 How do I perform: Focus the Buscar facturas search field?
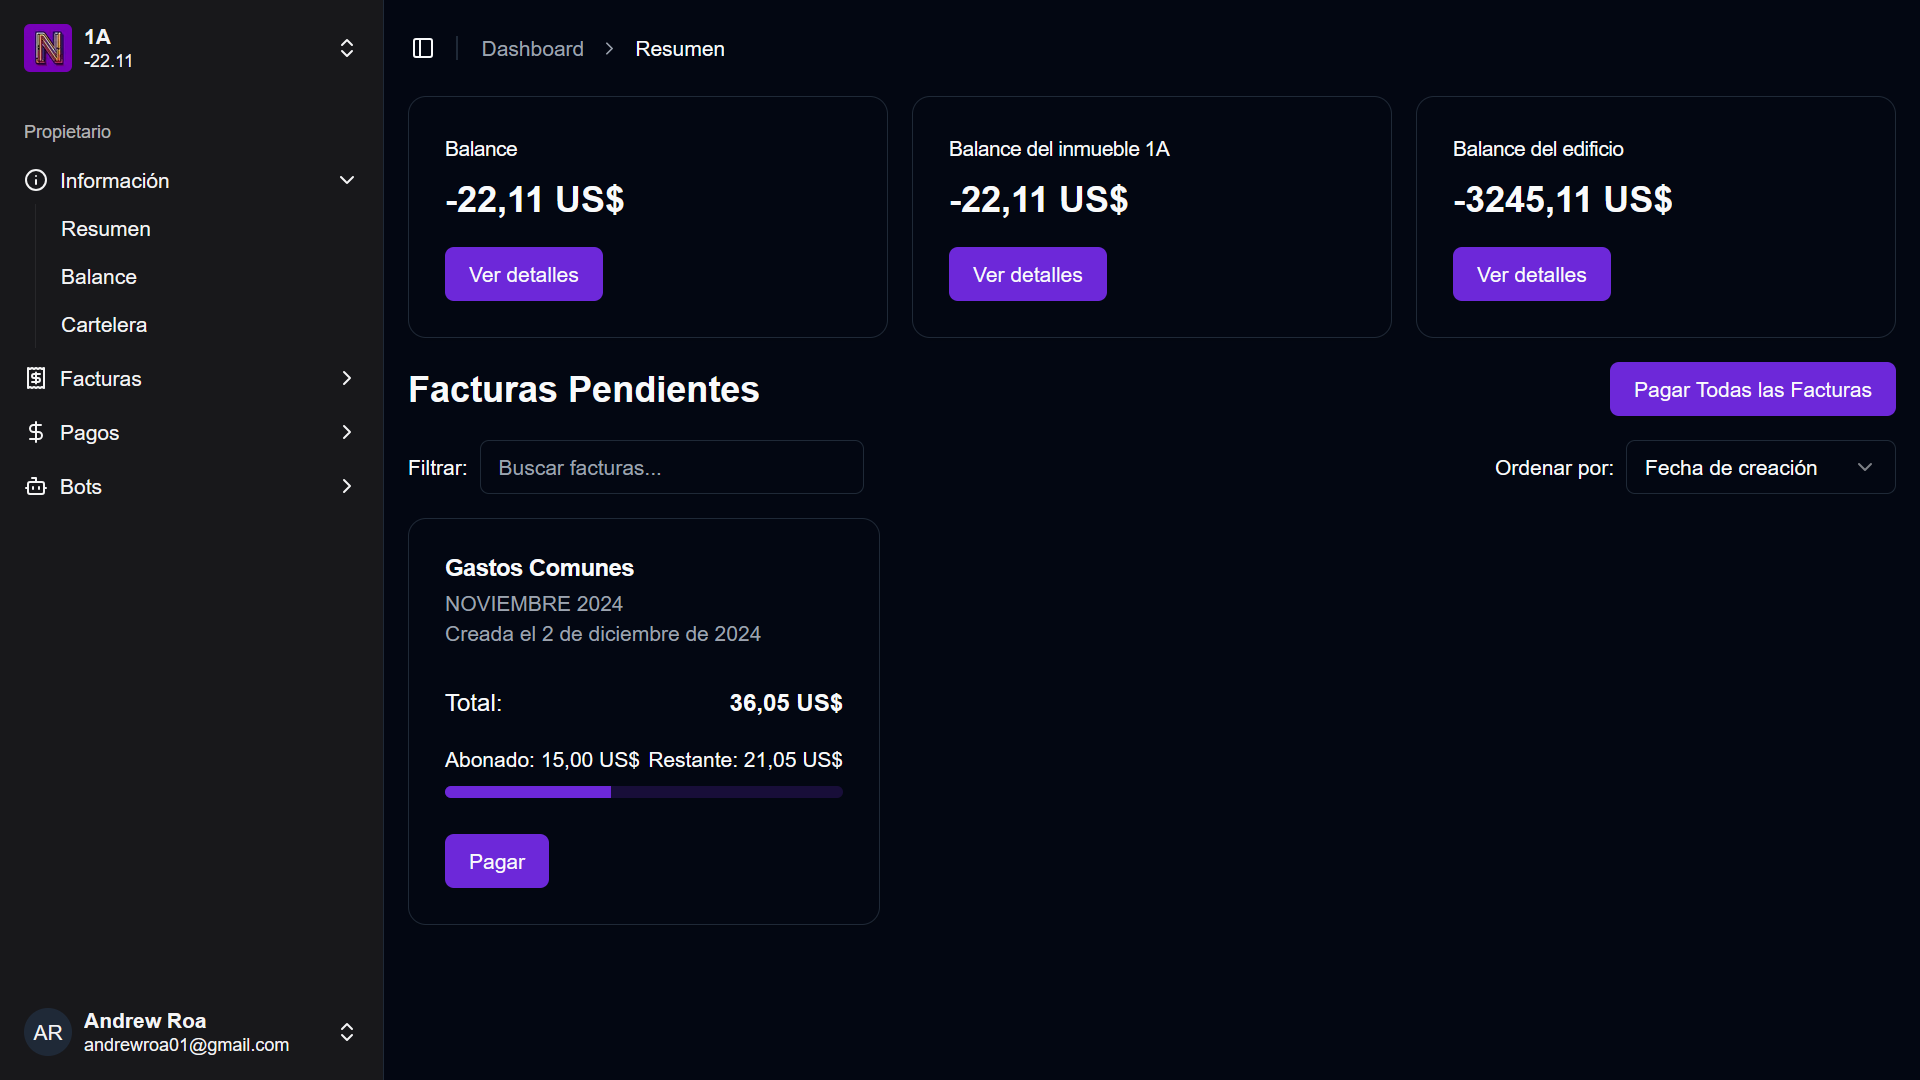click(672, 467)
